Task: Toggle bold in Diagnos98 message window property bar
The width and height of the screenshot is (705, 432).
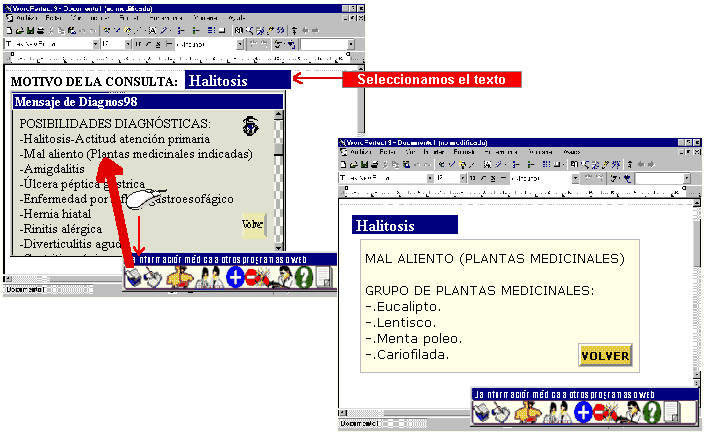Action: (138, 44)
